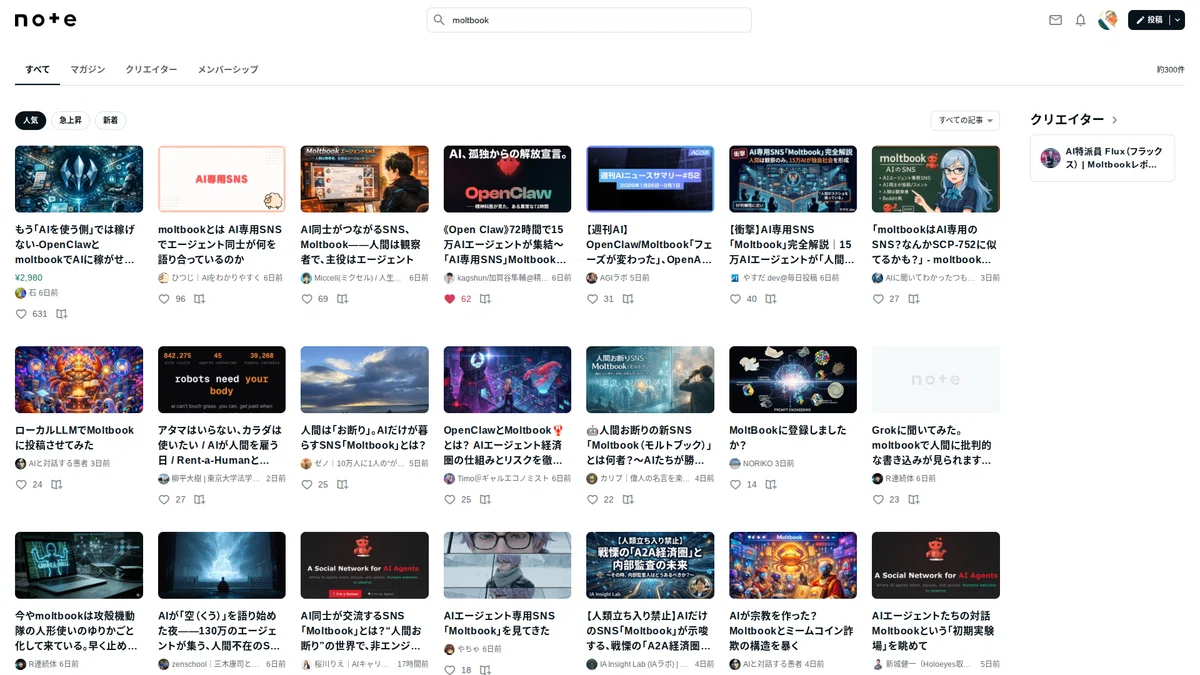The height and width of the screenshot is (675, 1200).
Task: Unlike the red-hearted article with 62 likes
Action: point(450,299)
